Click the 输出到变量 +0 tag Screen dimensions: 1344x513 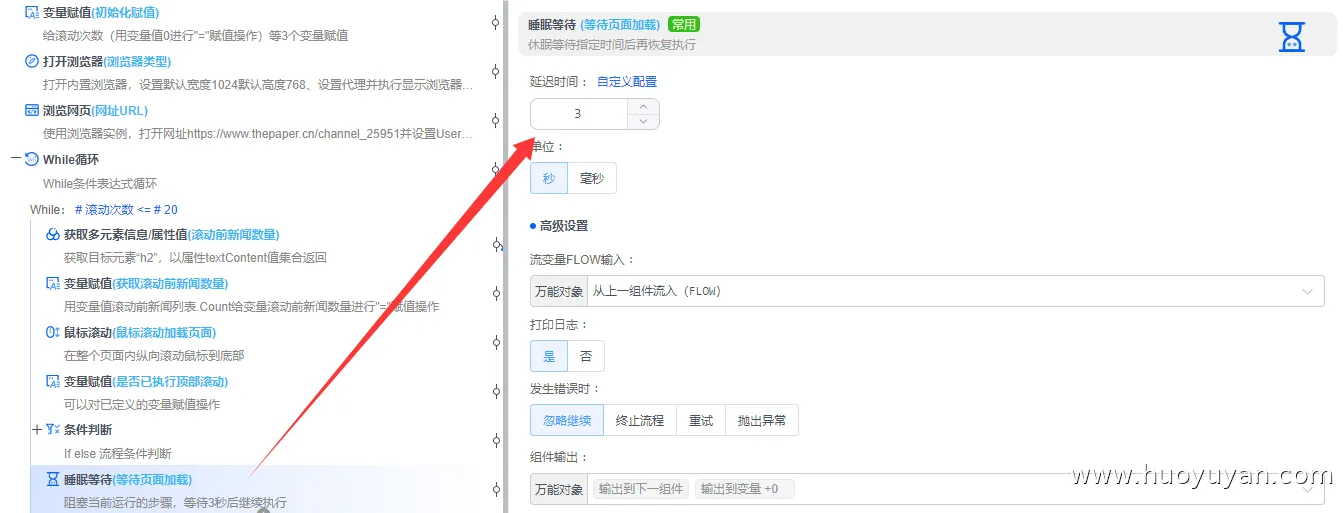click(x=744, y=489)
